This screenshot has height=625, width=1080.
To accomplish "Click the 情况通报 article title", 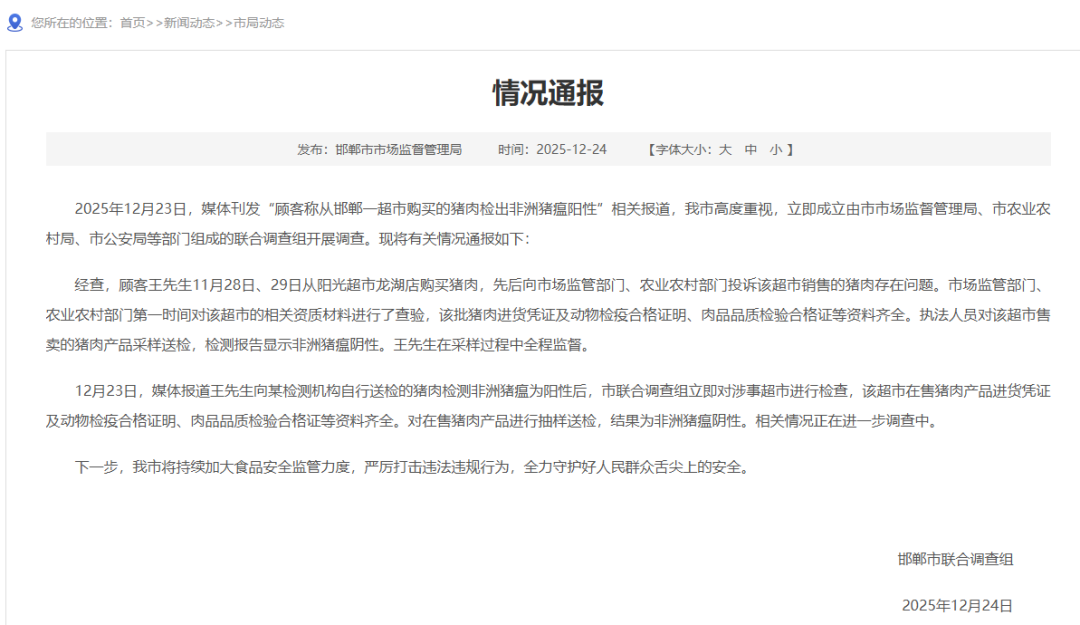I will pyautogui.click(x=548, y=93).
